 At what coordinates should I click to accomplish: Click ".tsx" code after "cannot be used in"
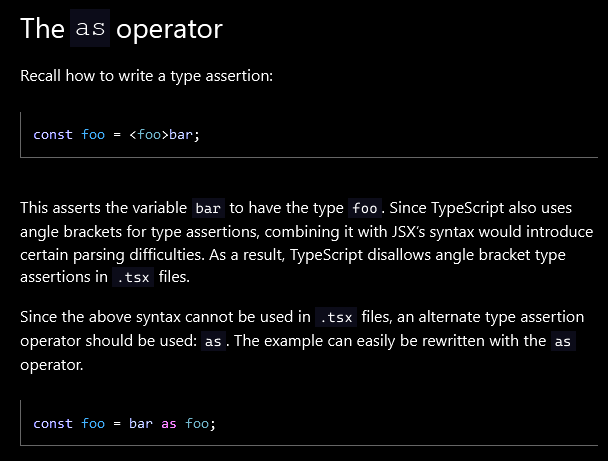coord(335,318)
